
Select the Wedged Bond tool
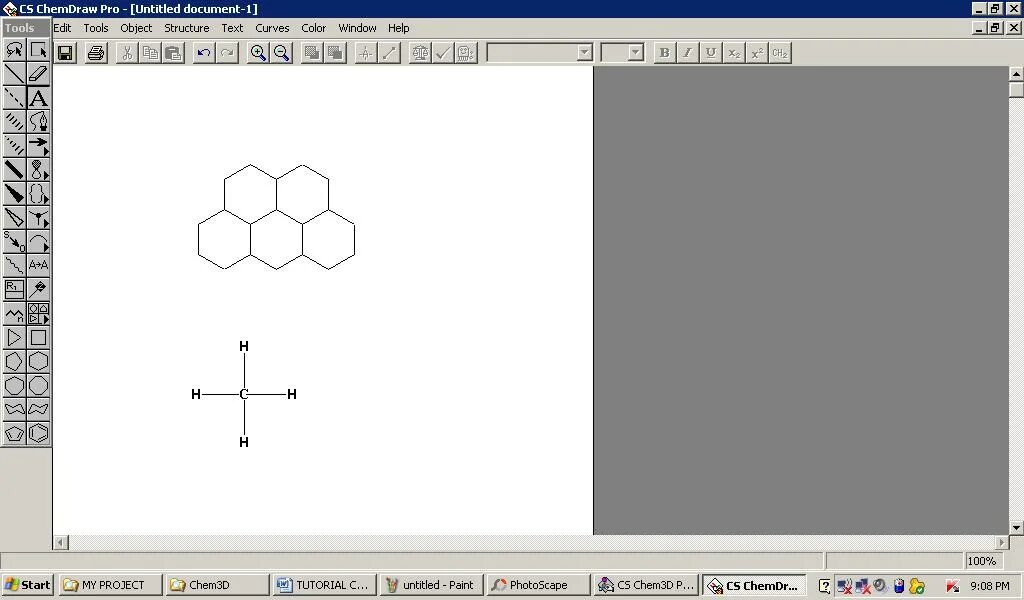coord(14,194)
